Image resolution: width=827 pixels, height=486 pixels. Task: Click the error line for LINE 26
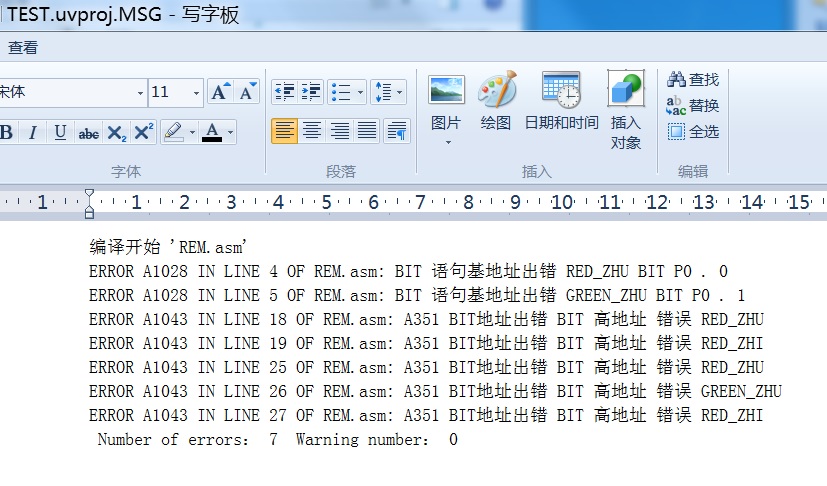[435, 392]
